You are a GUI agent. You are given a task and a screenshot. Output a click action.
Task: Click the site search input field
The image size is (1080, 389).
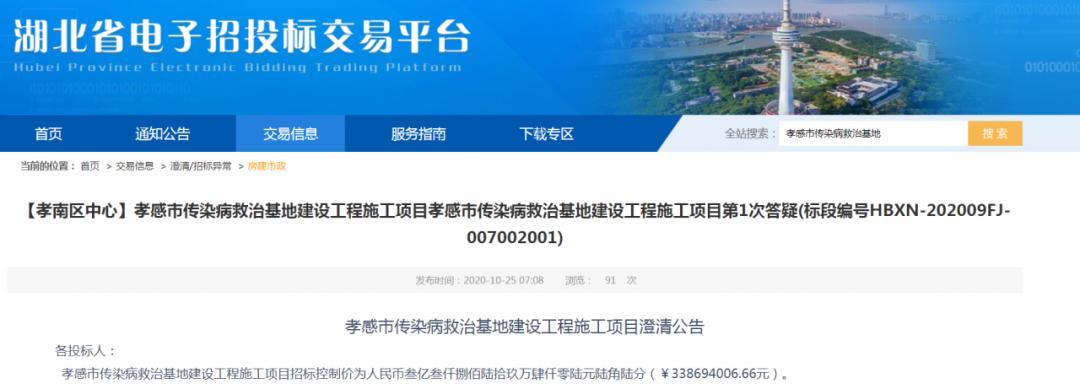pos(873,134)
